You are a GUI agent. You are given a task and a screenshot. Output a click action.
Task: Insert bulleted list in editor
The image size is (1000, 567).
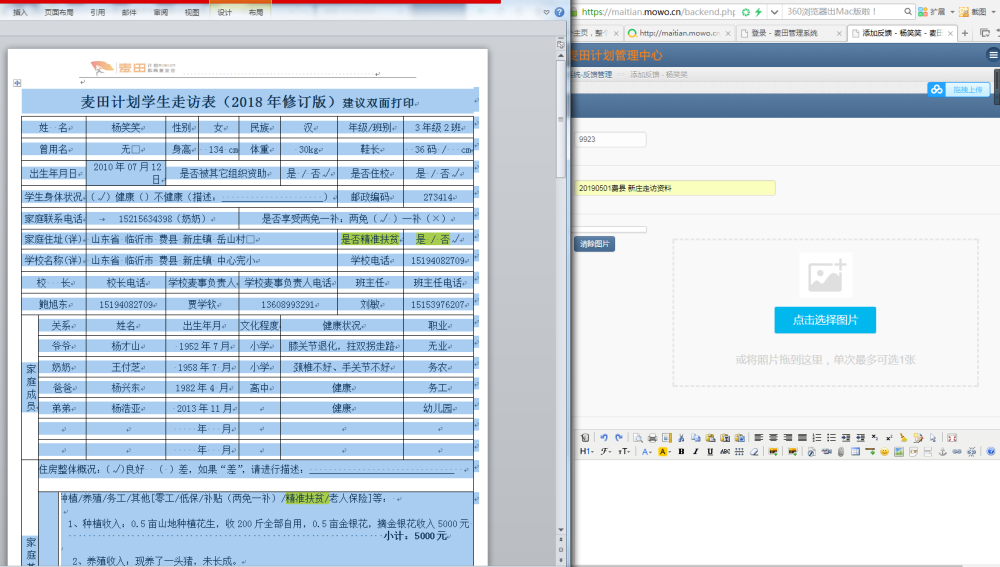[832, 438]
